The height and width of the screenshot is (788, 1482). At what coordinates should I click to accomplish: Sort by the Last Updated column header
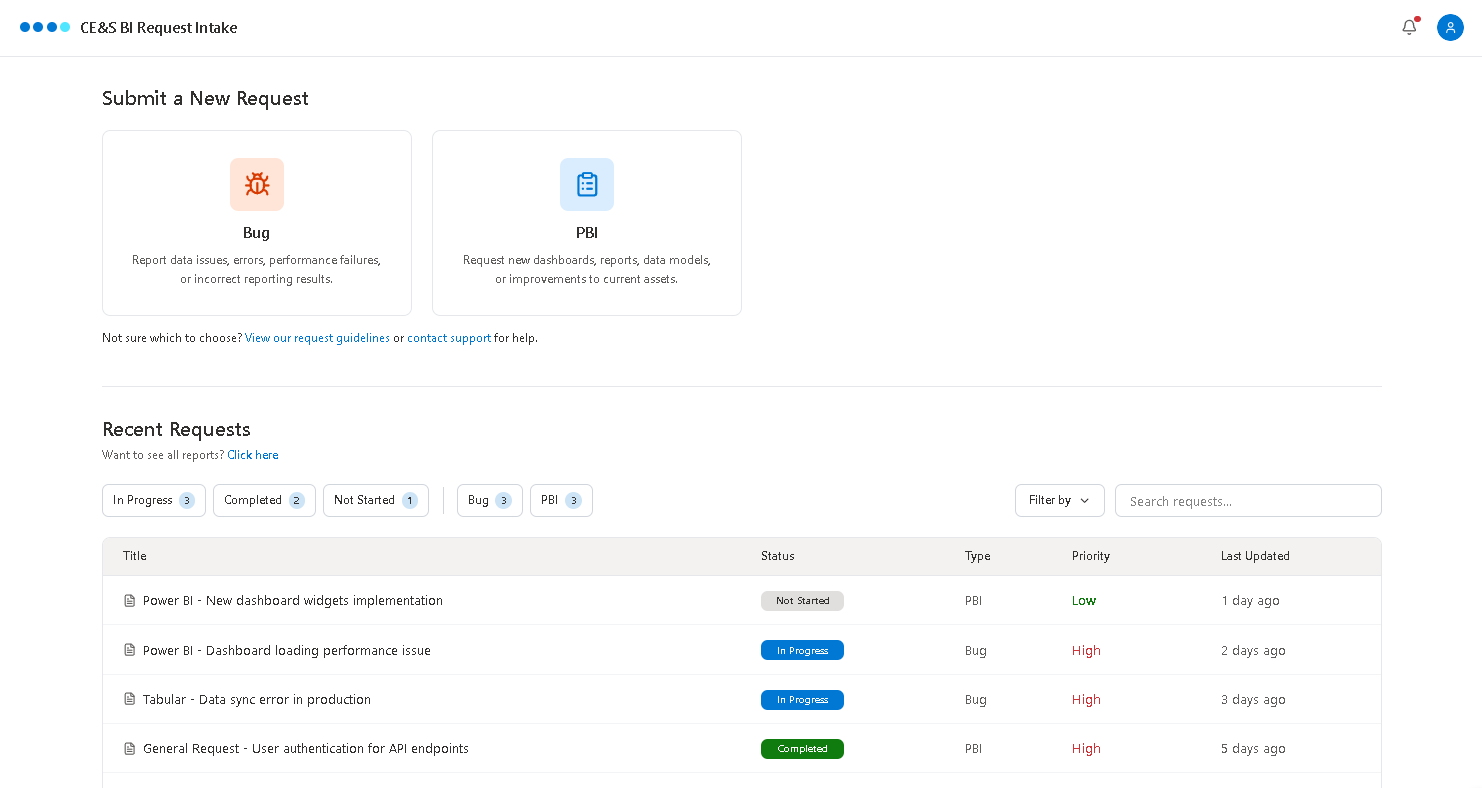(x=1255, y=556)
